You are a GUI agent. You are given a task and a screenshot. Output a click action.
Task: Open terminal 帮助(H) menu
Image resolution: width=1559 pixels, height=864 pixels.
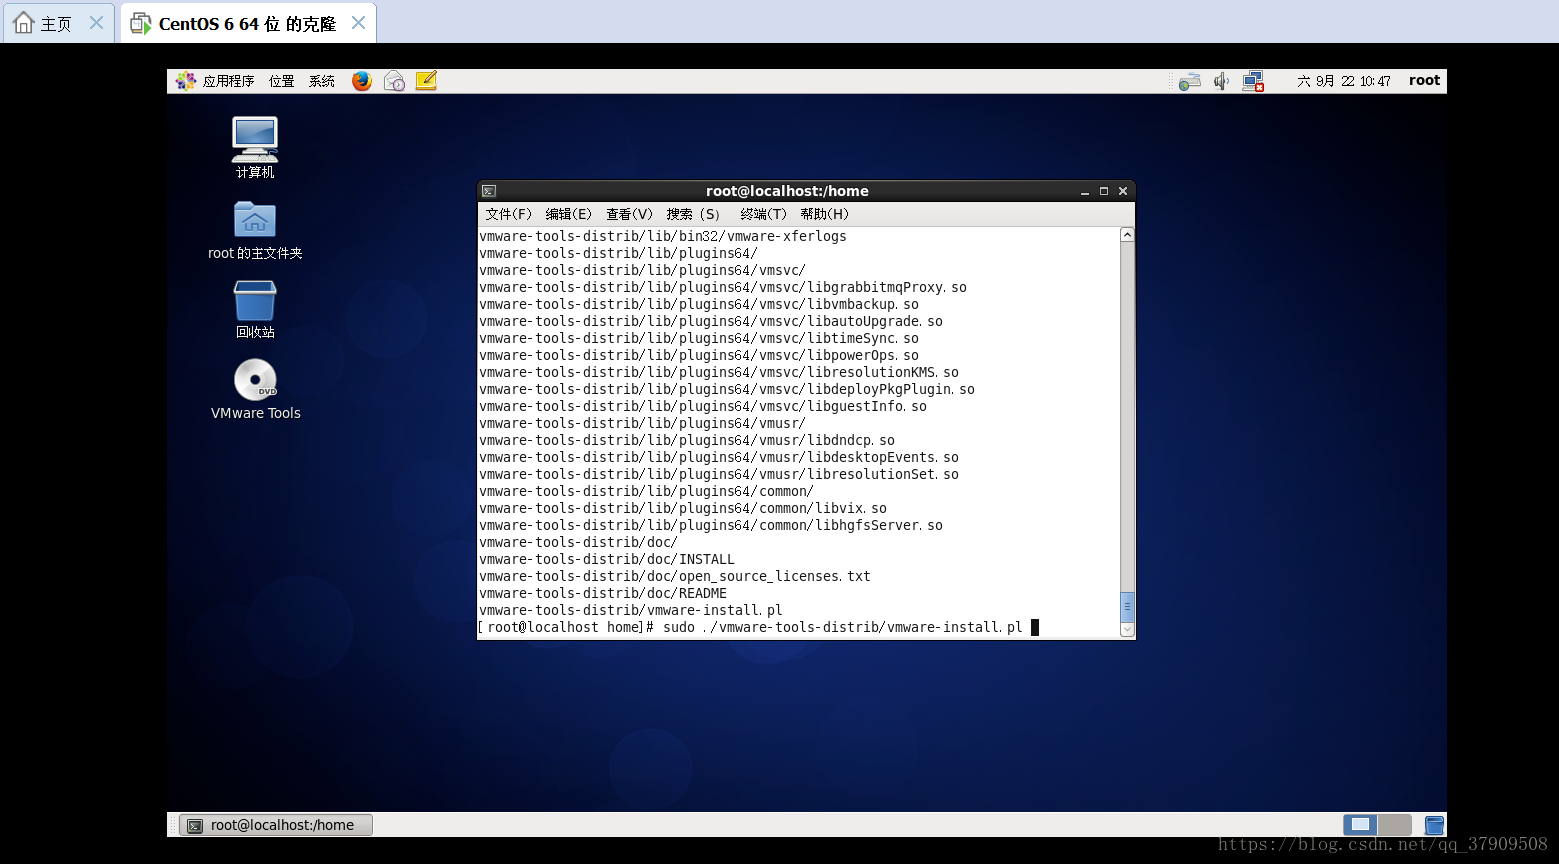pyautogui.click(x=824, y=214)
